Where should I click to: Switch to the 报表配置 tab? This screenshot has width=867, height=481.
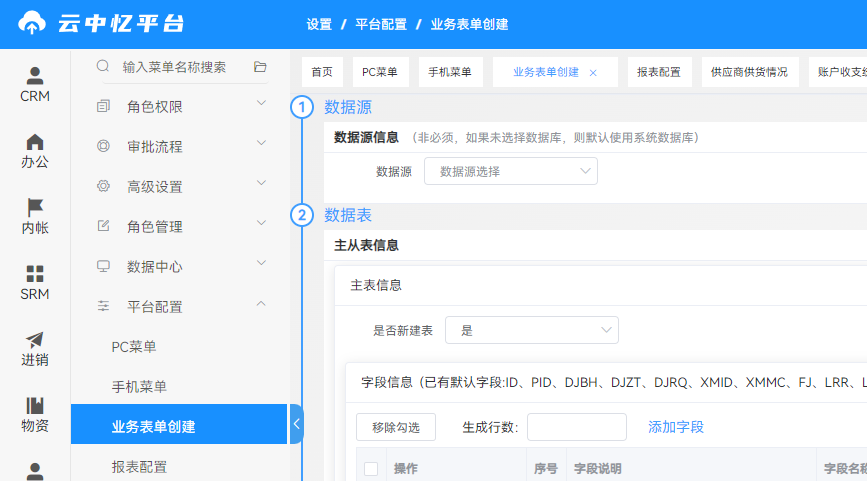point(659,72)
